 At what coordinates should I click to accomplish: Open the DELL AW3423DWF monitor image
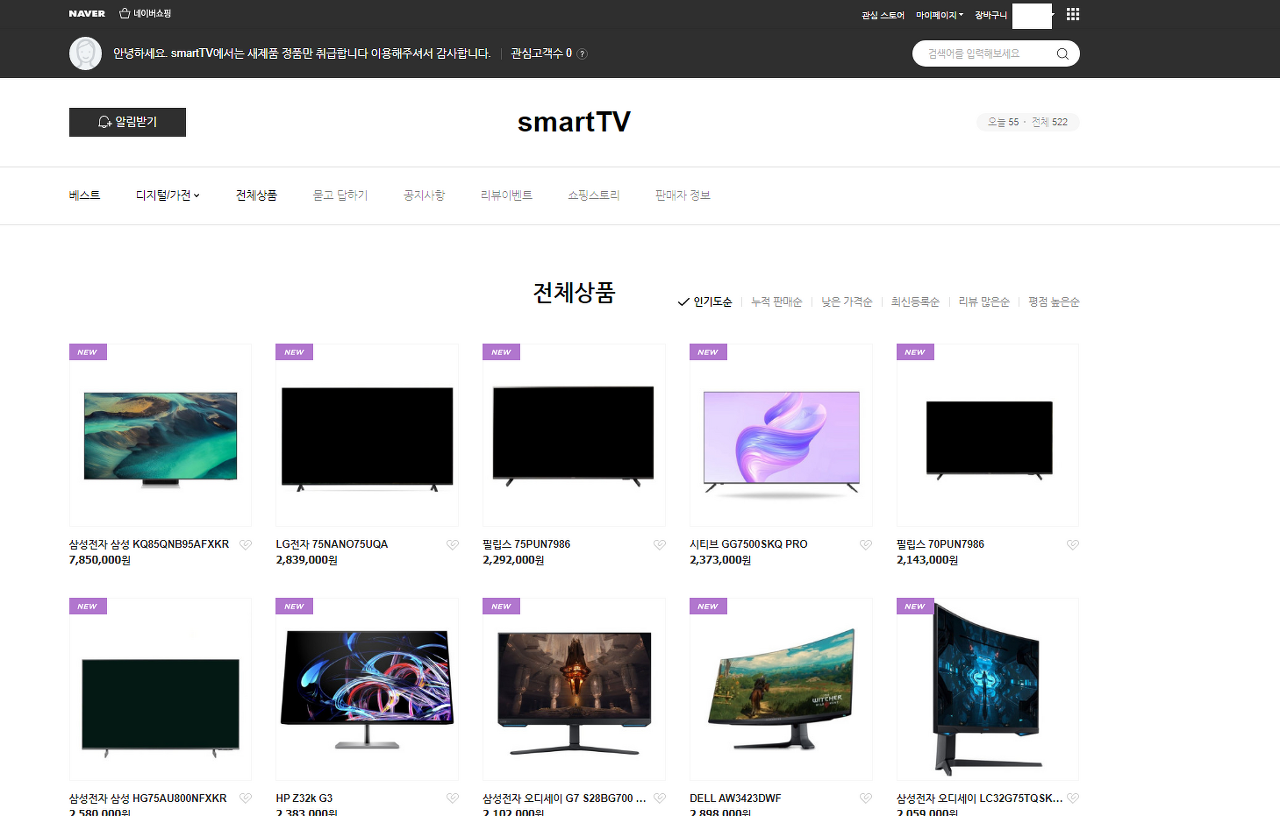click(x=781, y=689)
